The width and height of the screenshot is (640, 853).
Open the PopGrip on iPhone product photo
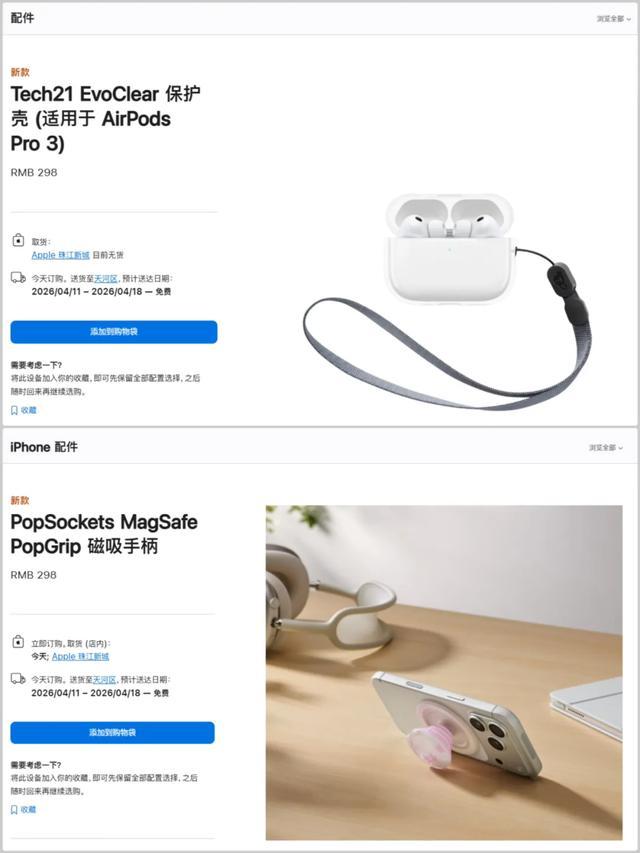coord(444,672)
